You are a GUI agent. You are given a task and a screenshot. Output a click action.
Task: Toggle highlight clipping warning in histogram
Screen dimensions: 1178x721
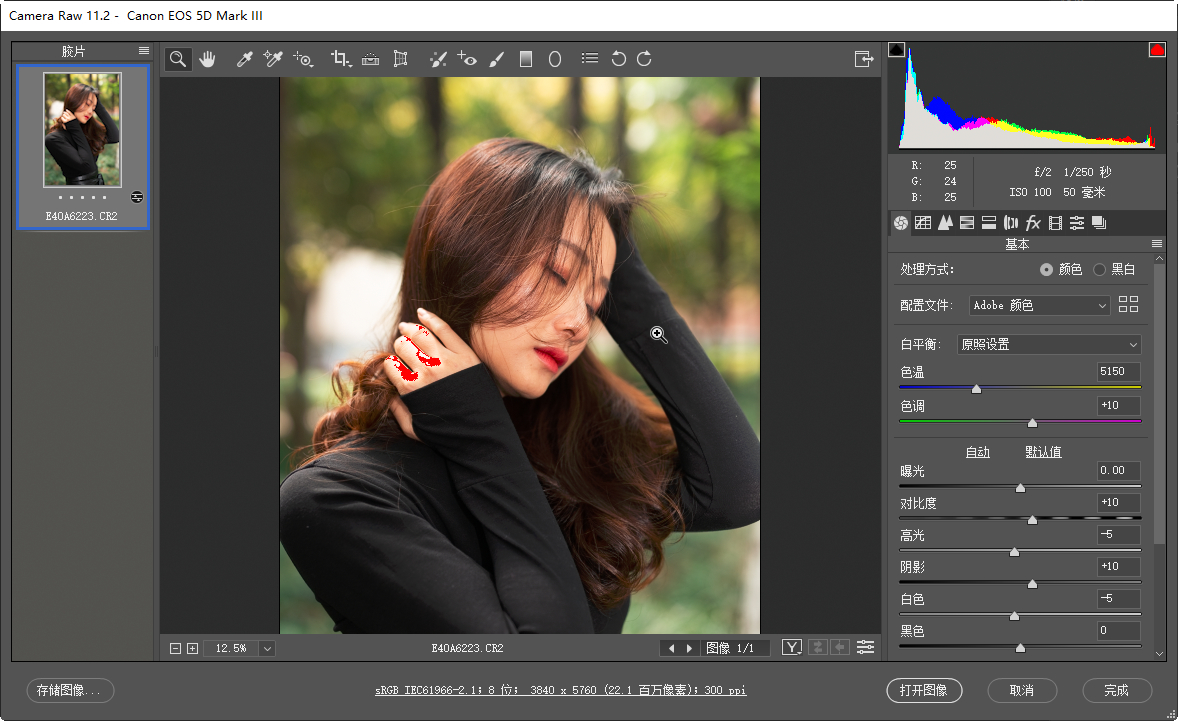click(1157, 50)
